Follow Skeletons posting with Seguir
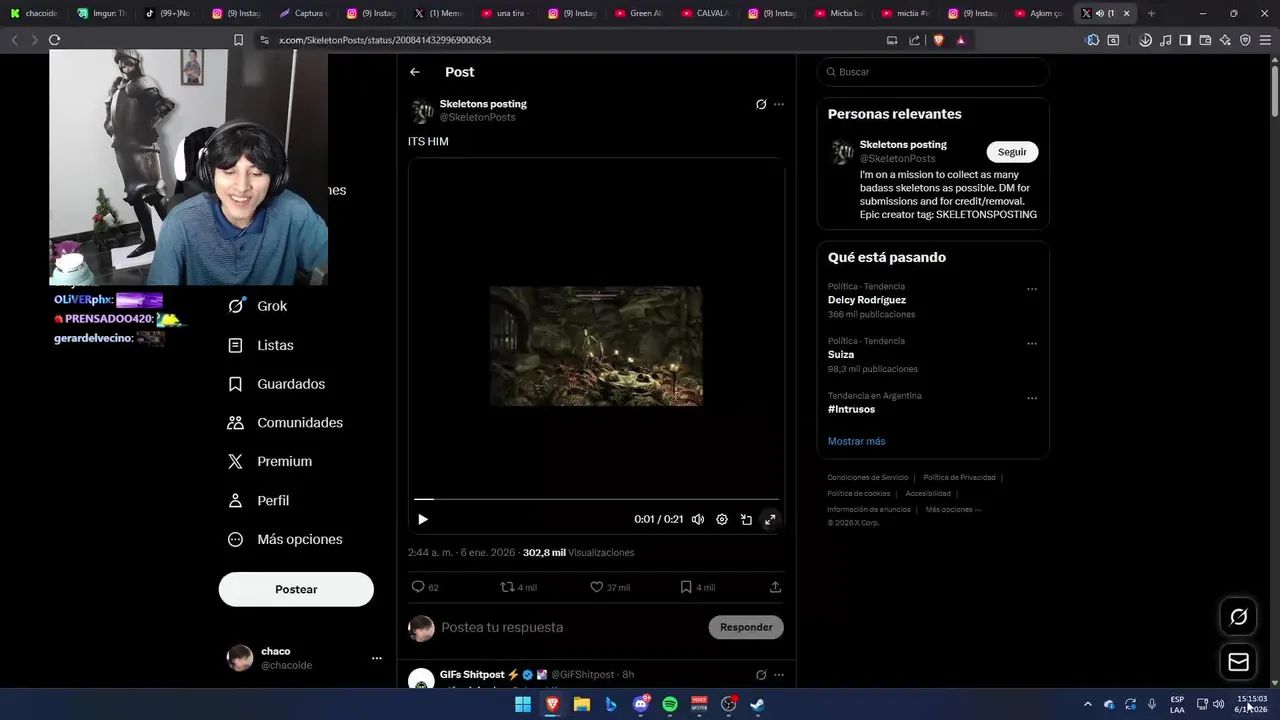Screen dimensions: 1280x720 tap(1012, 152)
